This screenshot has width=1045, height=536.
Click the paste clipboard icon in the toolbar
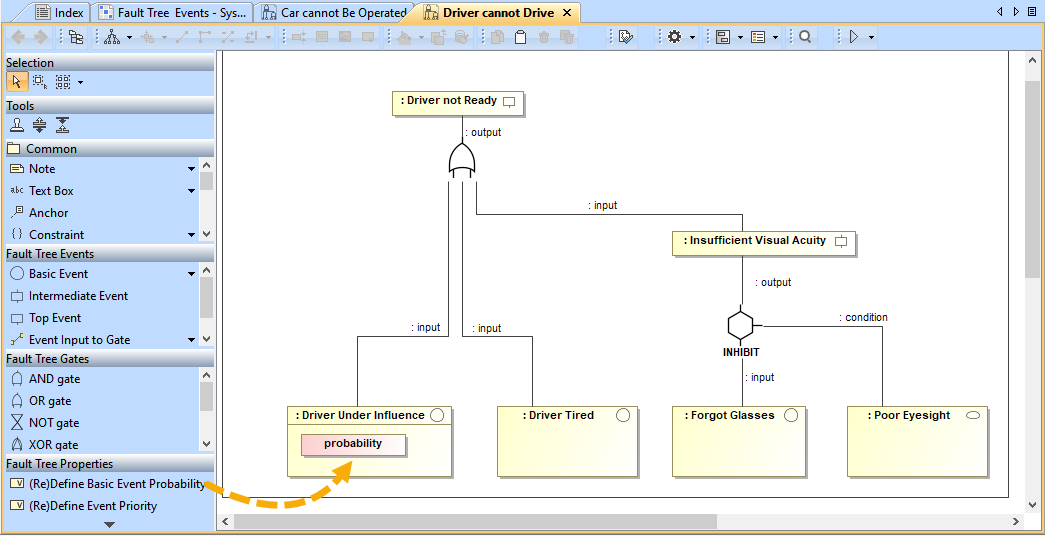(521, 37)
